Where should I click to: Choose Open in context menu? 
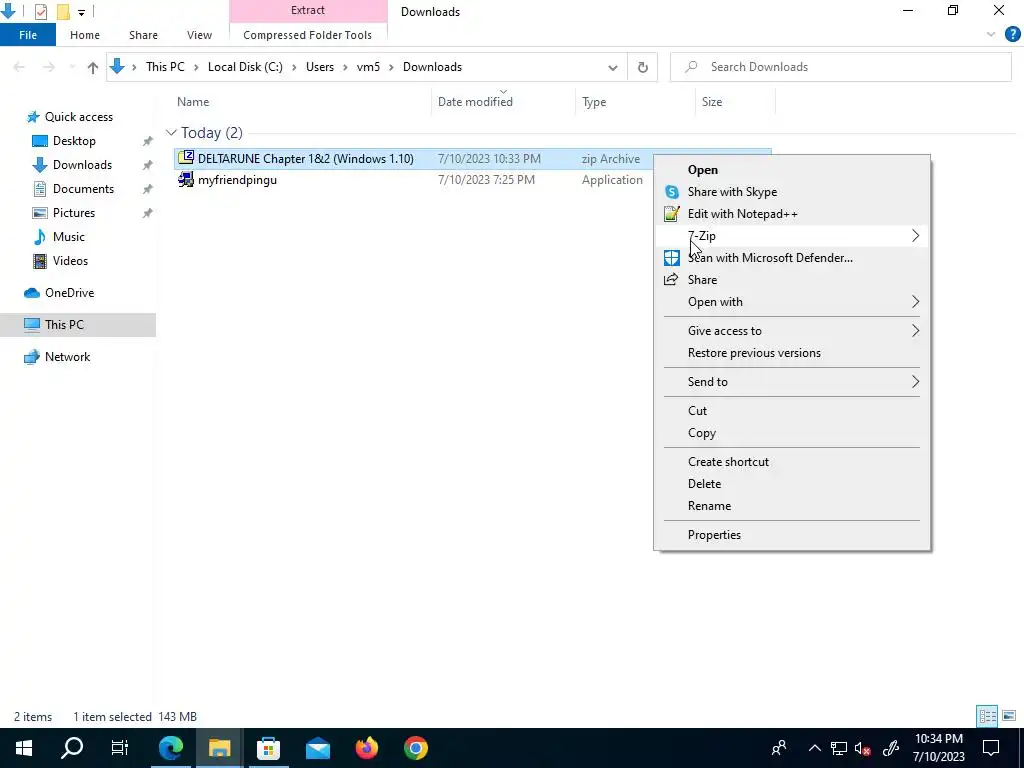(792, 170)
